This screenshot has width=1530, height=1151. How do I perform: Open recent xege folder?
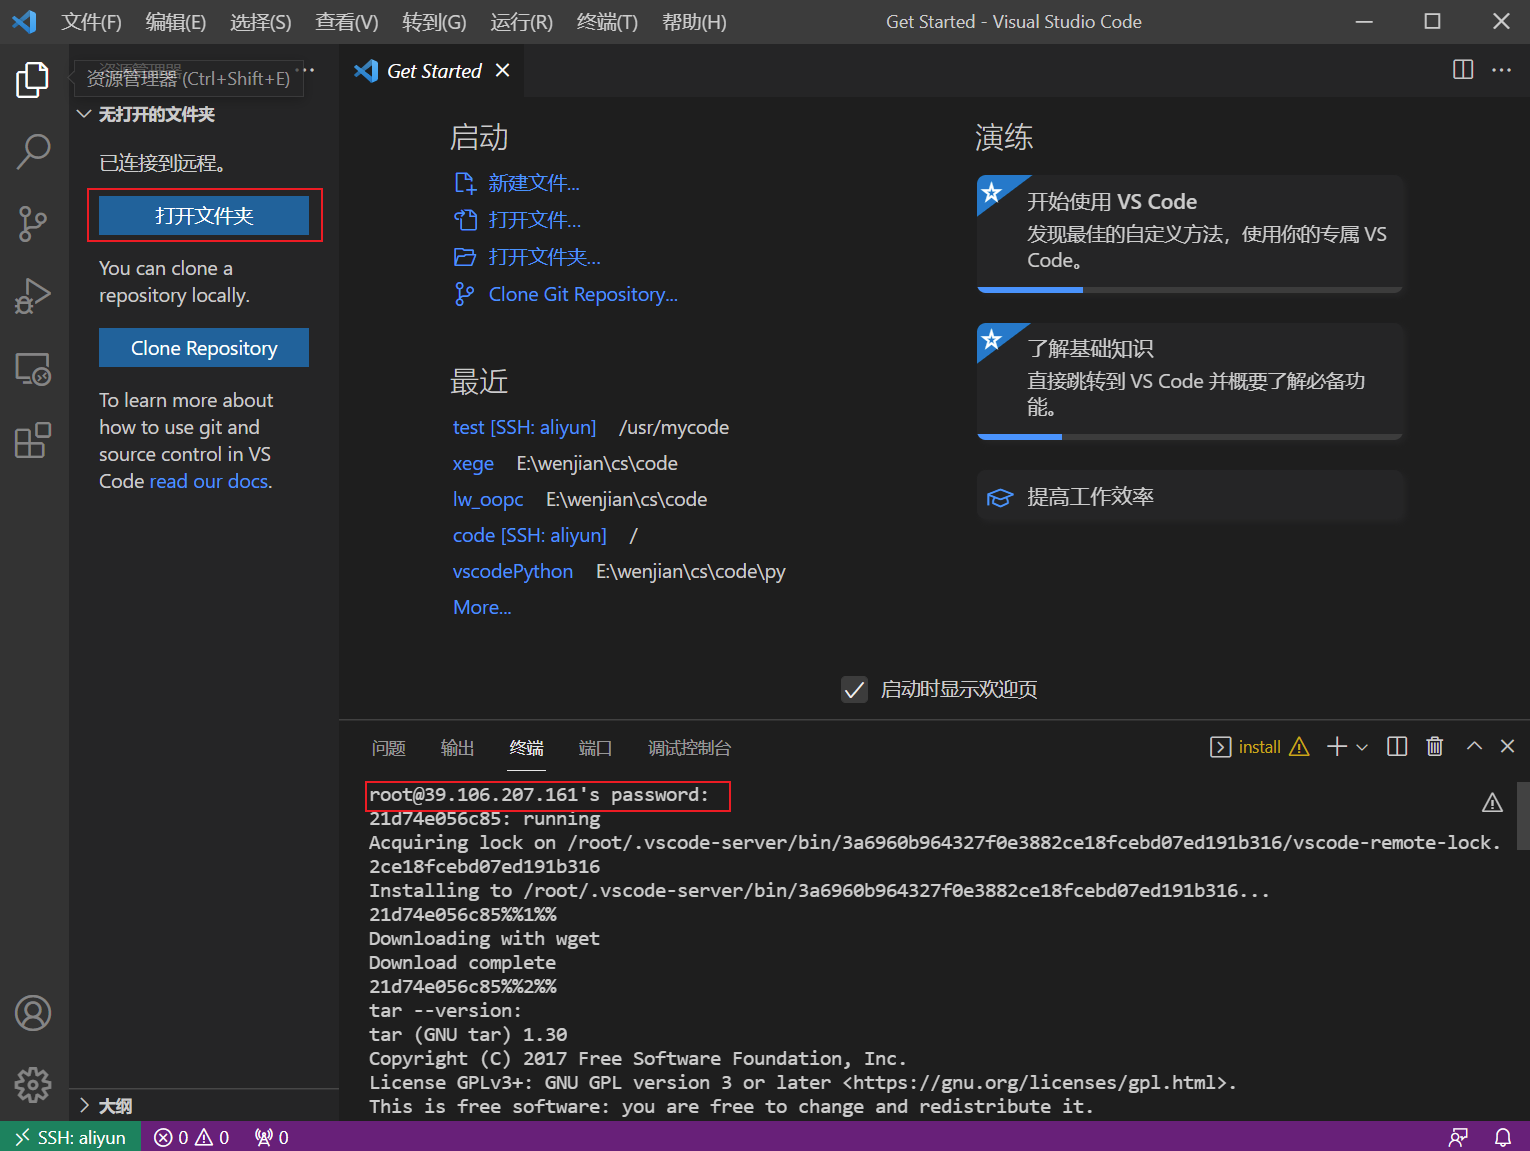pos(473,464)
